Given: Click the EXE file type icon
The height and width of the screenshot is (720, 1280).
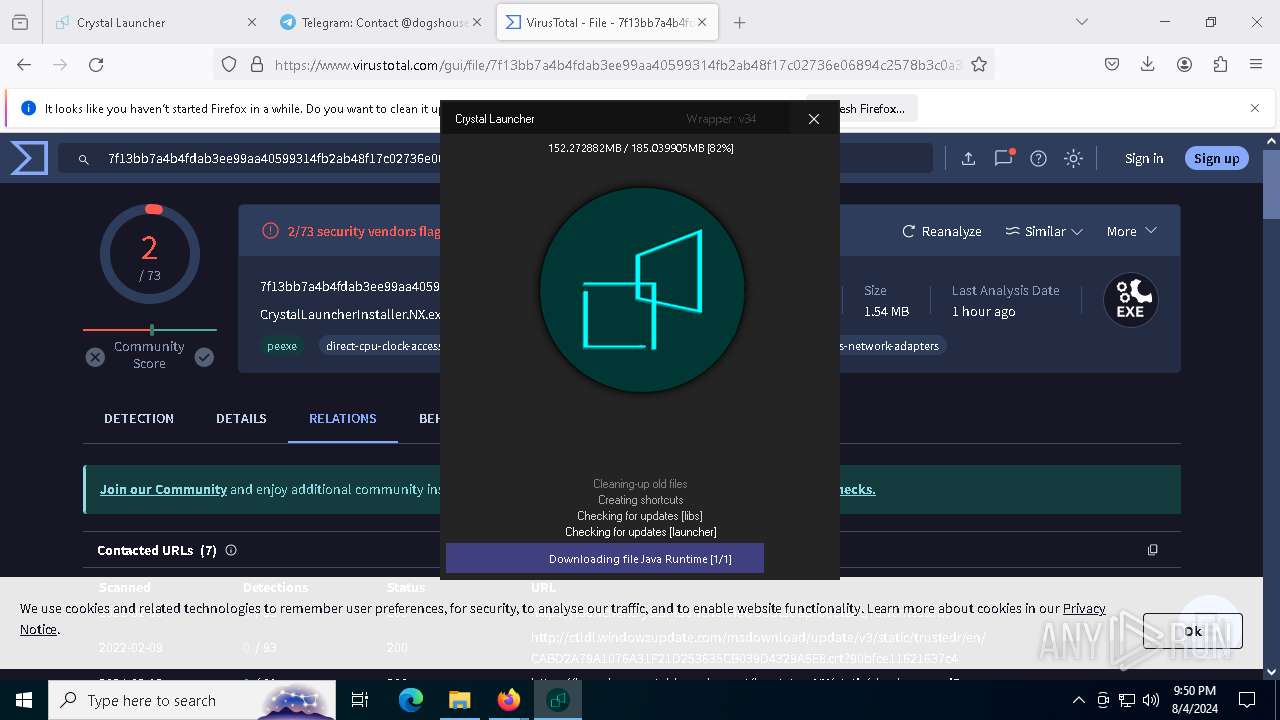Looking at the screenshot, I should coord(1130,299).
